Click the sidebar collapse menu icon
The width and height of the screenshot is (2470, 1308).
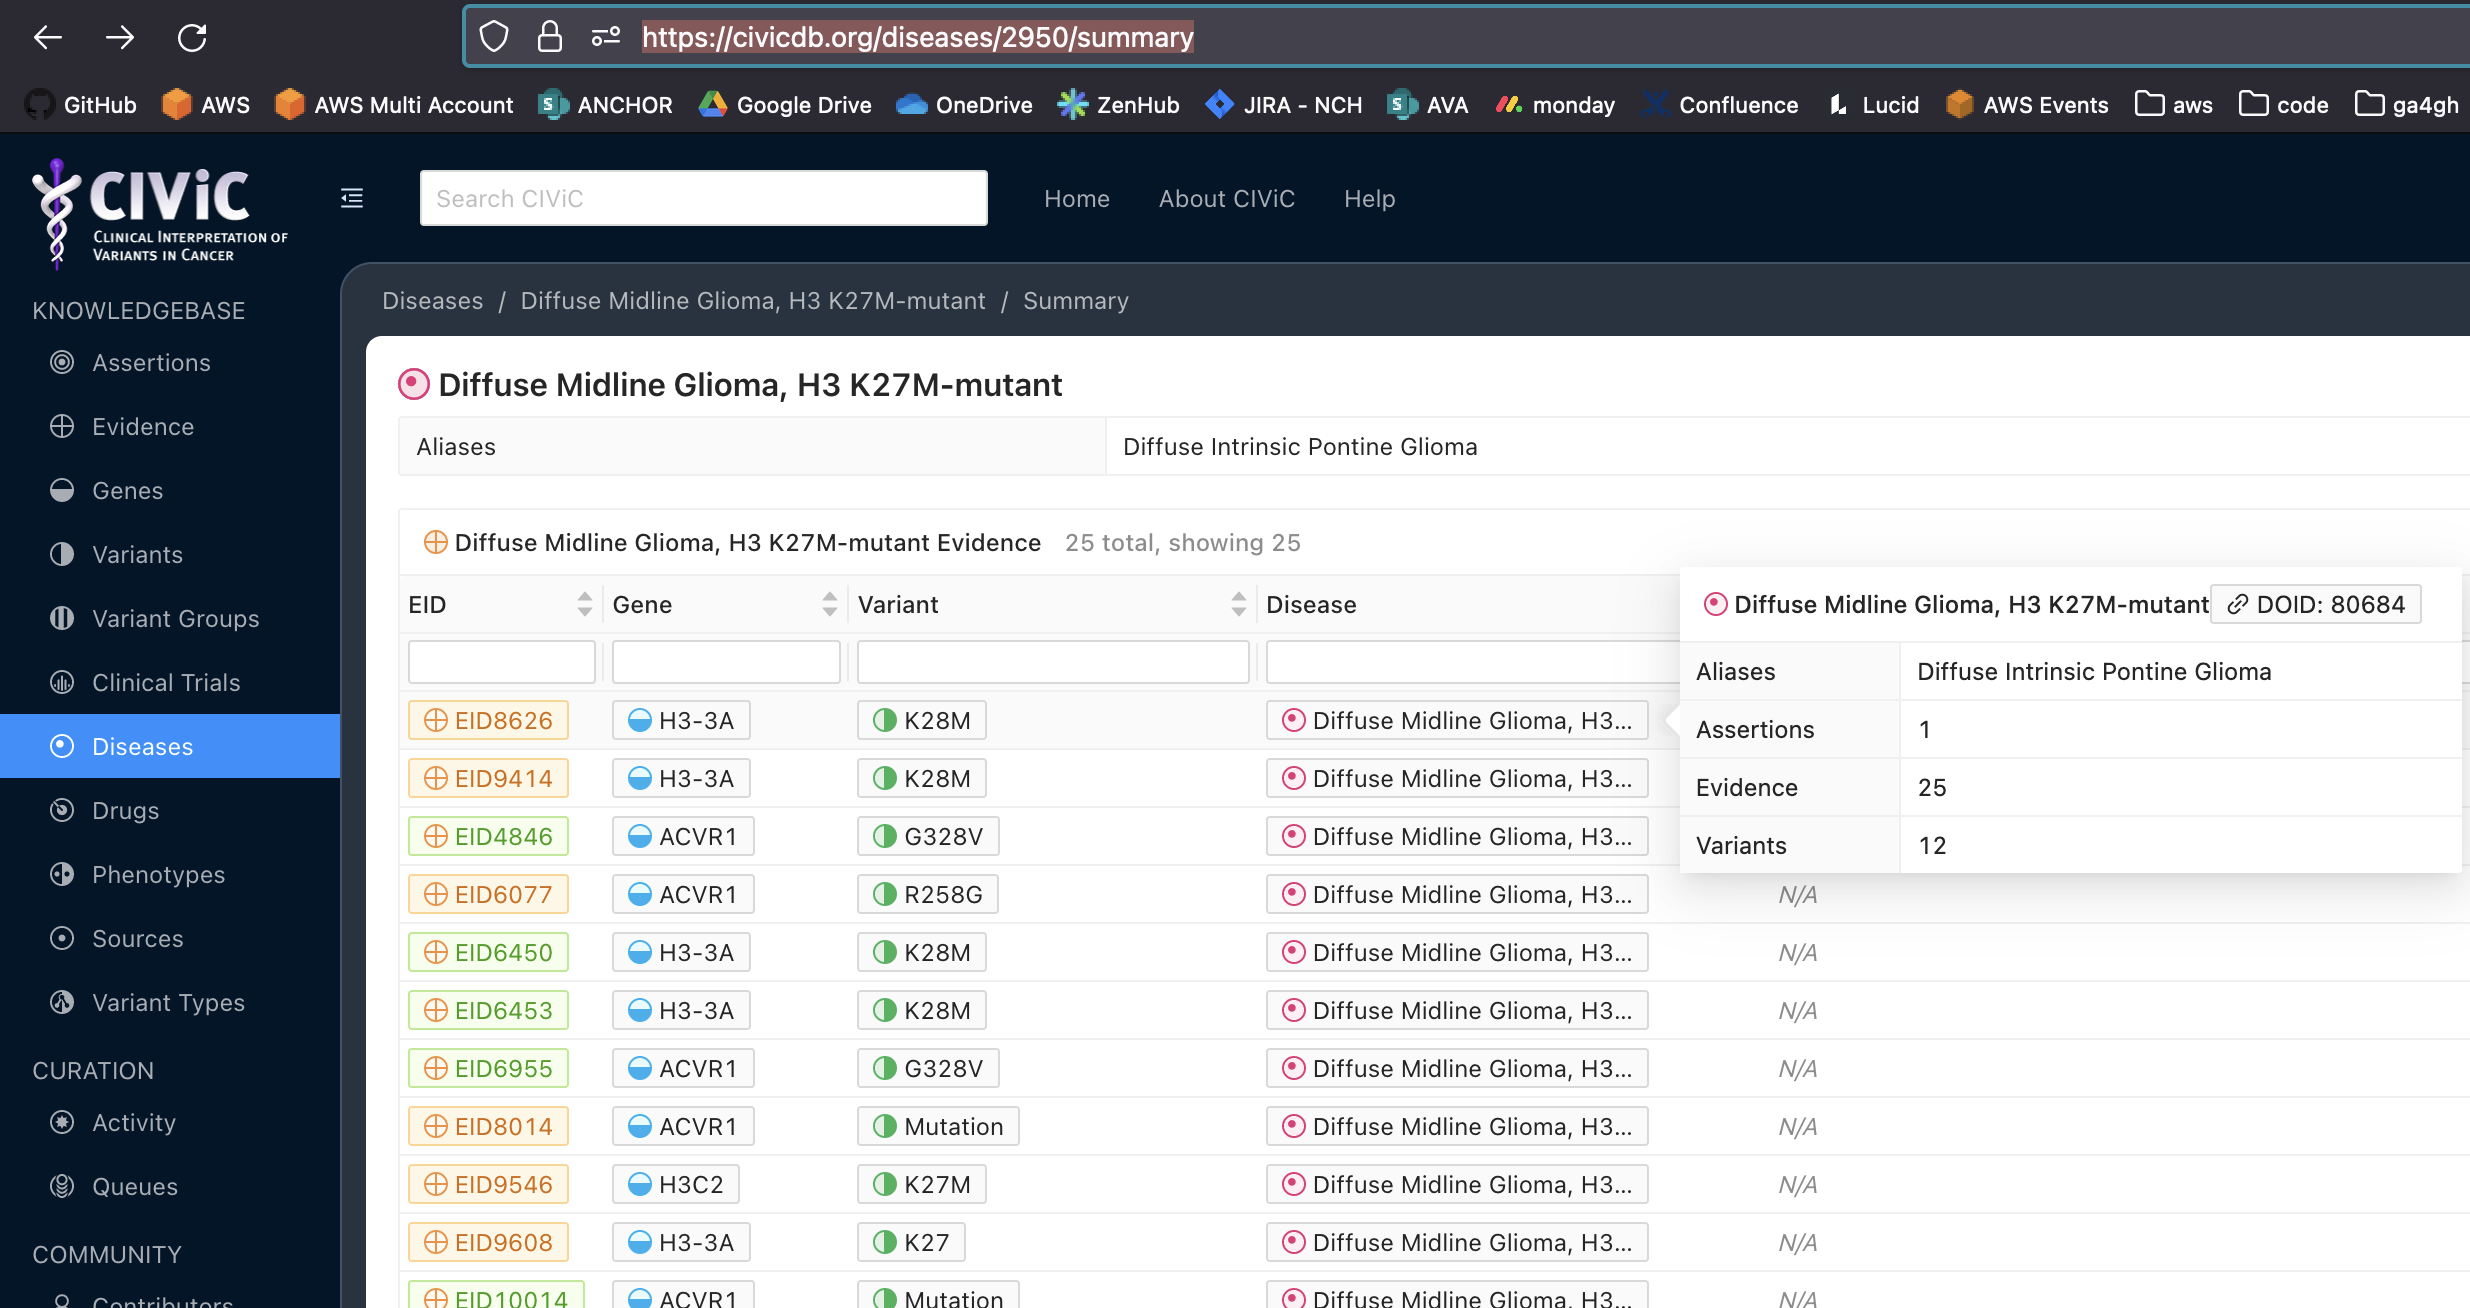click(352, 198)
